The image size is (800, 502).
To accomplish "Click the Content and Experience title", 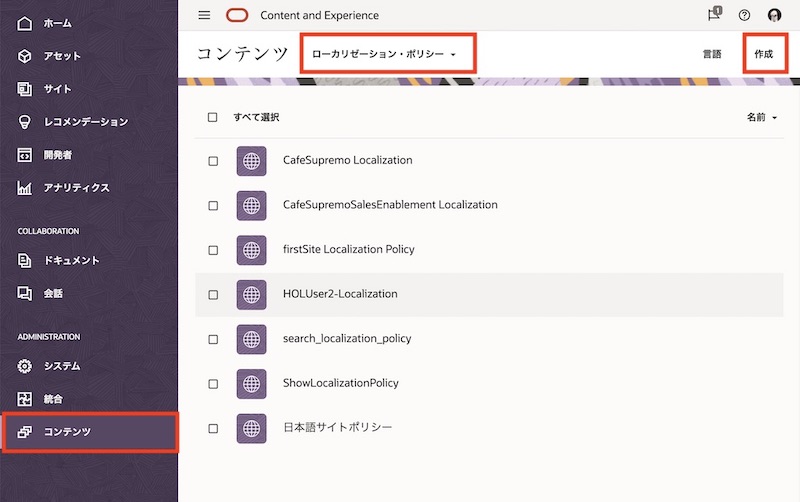I will [319, 15].
